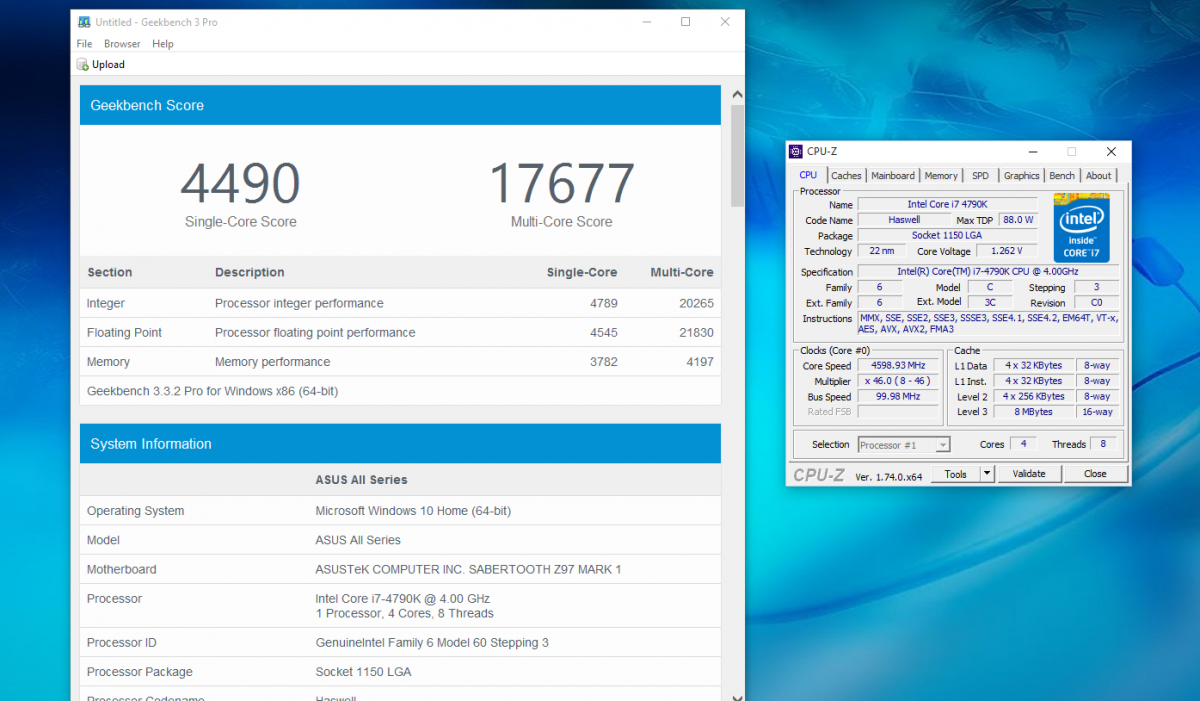The image size is (1200, 701).
Task: Click the Name field Intel Core i7 4790K
Action: 947,205
